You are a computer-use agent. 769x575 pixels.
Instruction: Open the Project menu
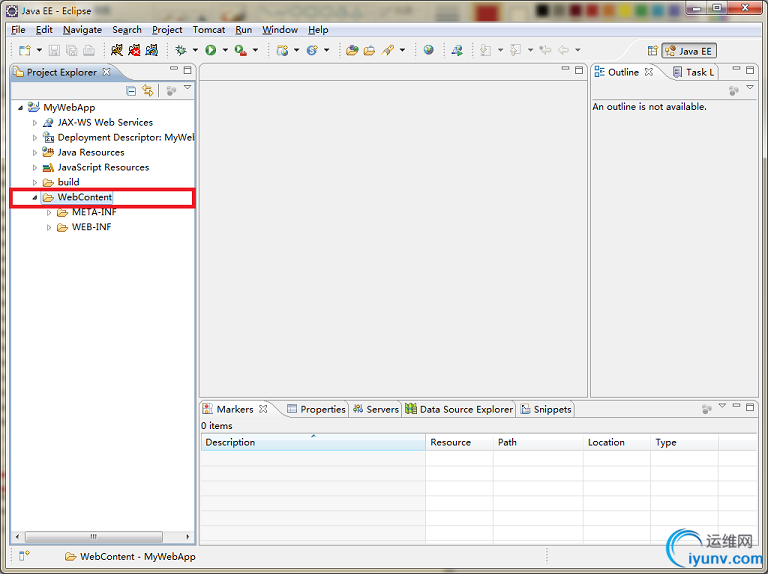pos(167,30)
